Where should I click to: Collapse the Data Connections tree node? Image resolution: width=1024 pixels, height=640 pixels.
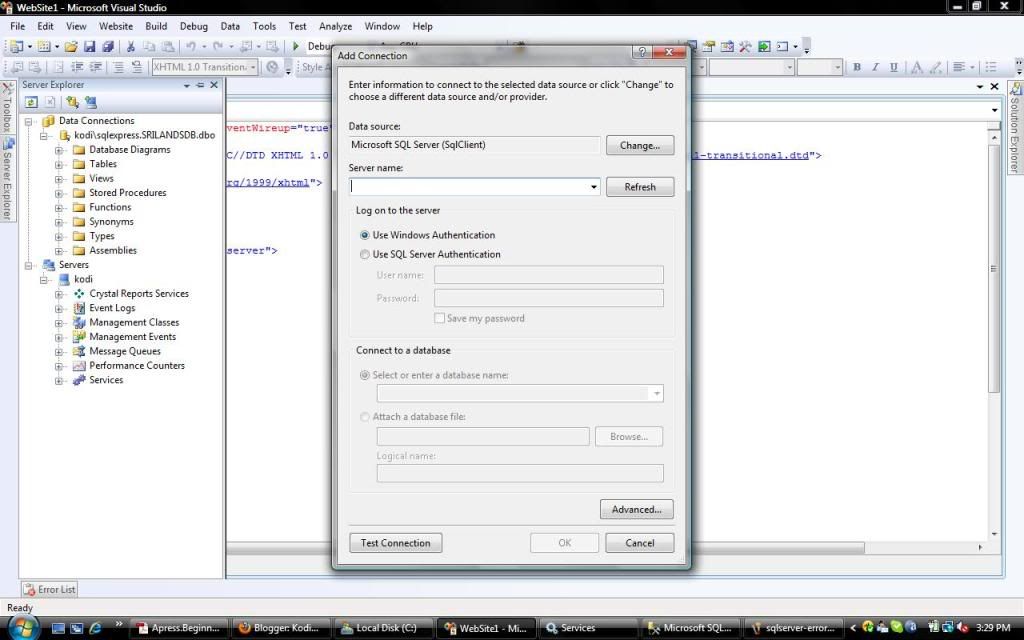(29, 121)
